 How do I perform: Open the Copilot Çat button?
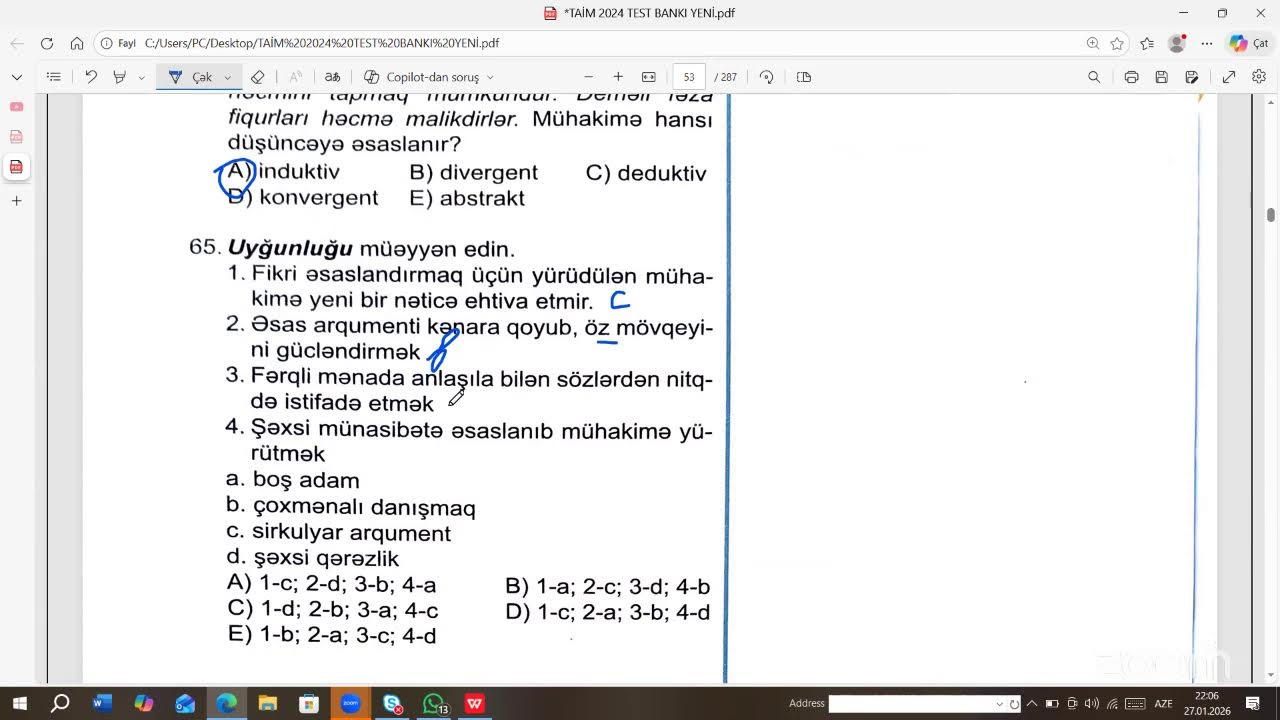[x=1249, y=43]
